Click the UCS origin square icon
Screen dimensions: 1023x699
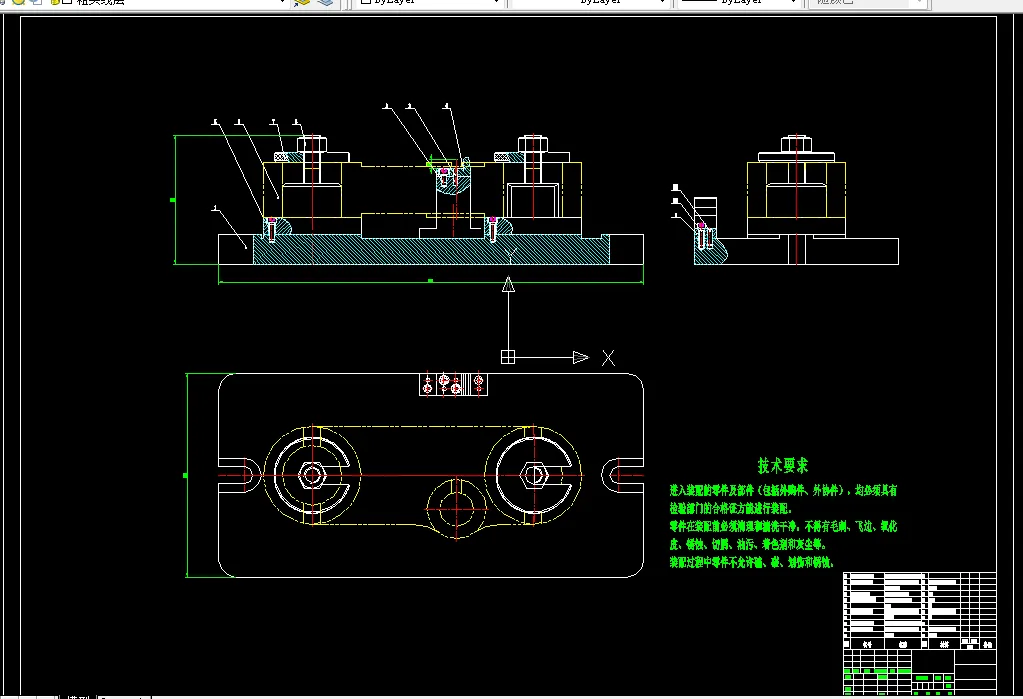[x=508, y=357]
